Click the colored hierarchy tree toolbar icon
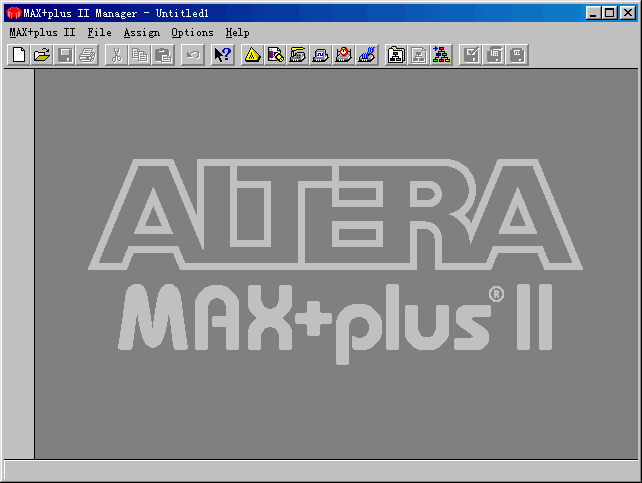Screen dimensions: 642x483 pyautogui.click(x=442, y=55)
